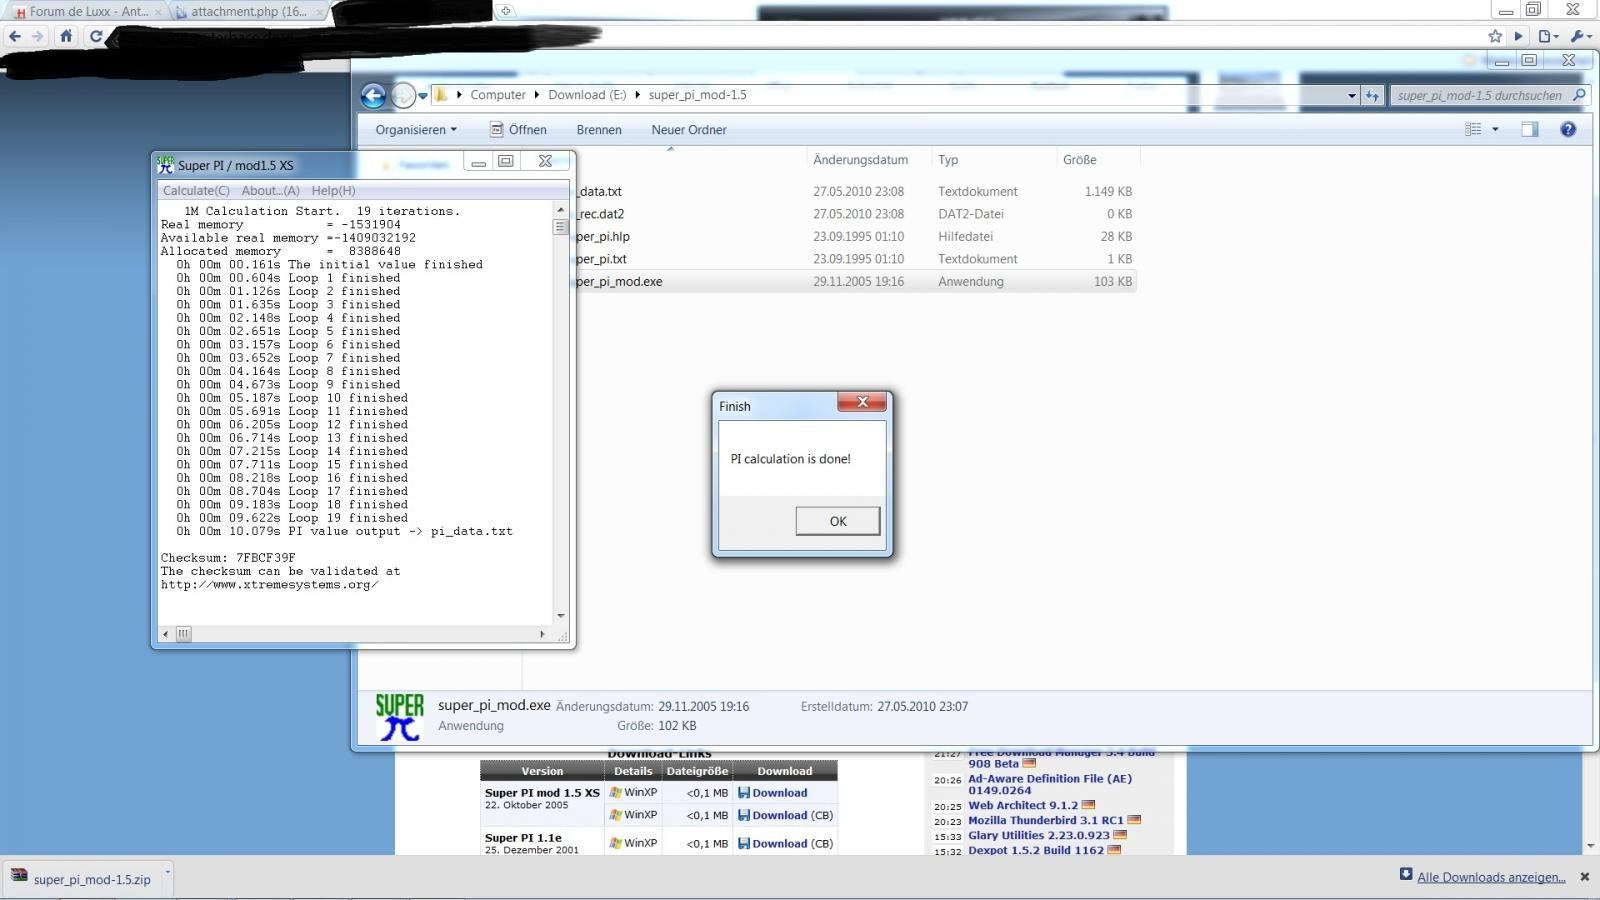Bookmark page with star icon
The height and width of the screenshot is (900, 1600).
tap(1495, 36)
